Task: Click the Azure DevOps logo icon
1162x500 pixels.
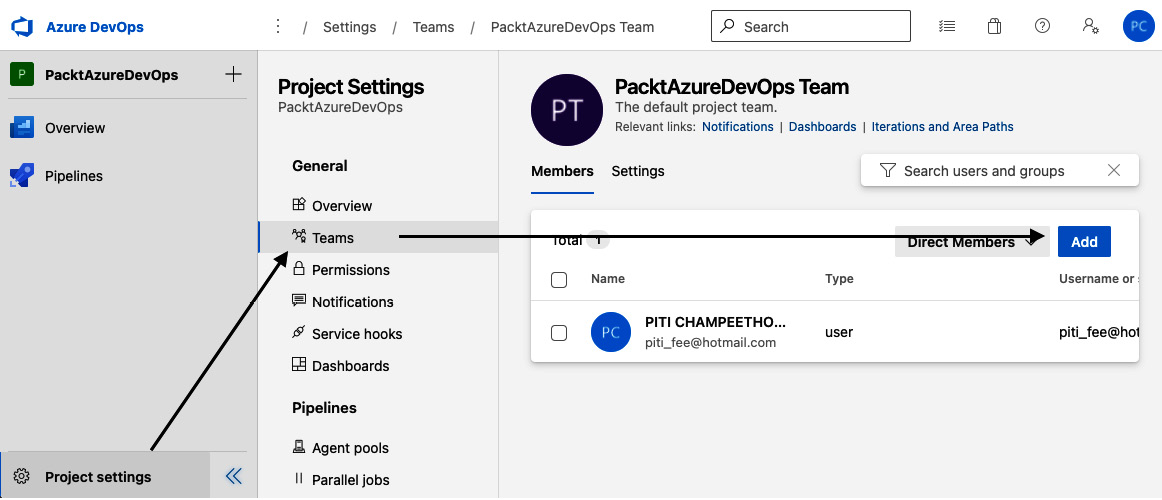Action: tap(22, 27)
